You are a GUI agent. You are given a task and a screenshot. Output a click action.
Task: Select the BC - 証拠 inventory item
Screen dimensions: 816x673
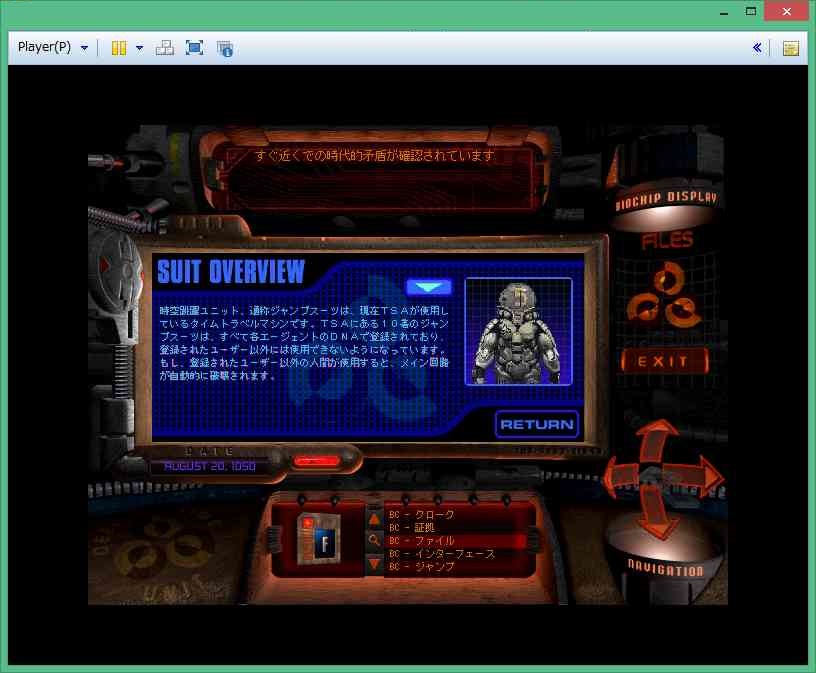[412, 528]
